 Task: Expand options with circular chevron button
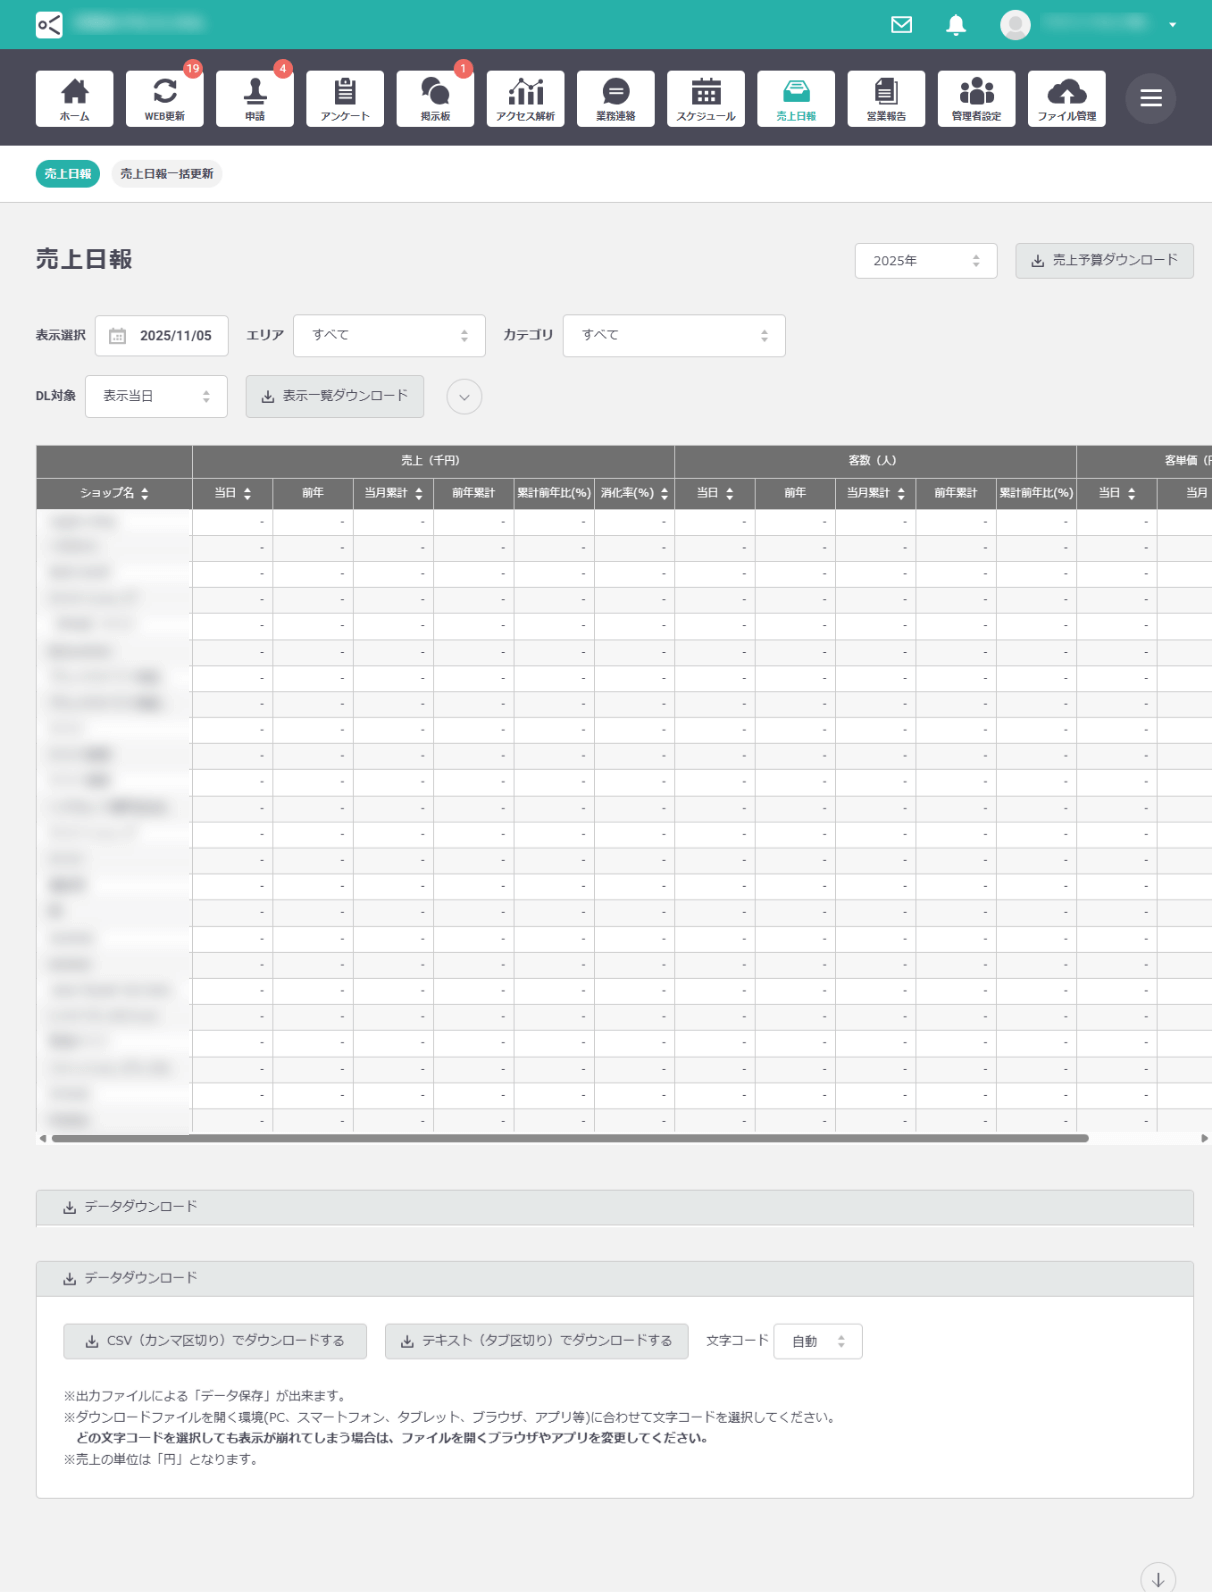[464, 397]
